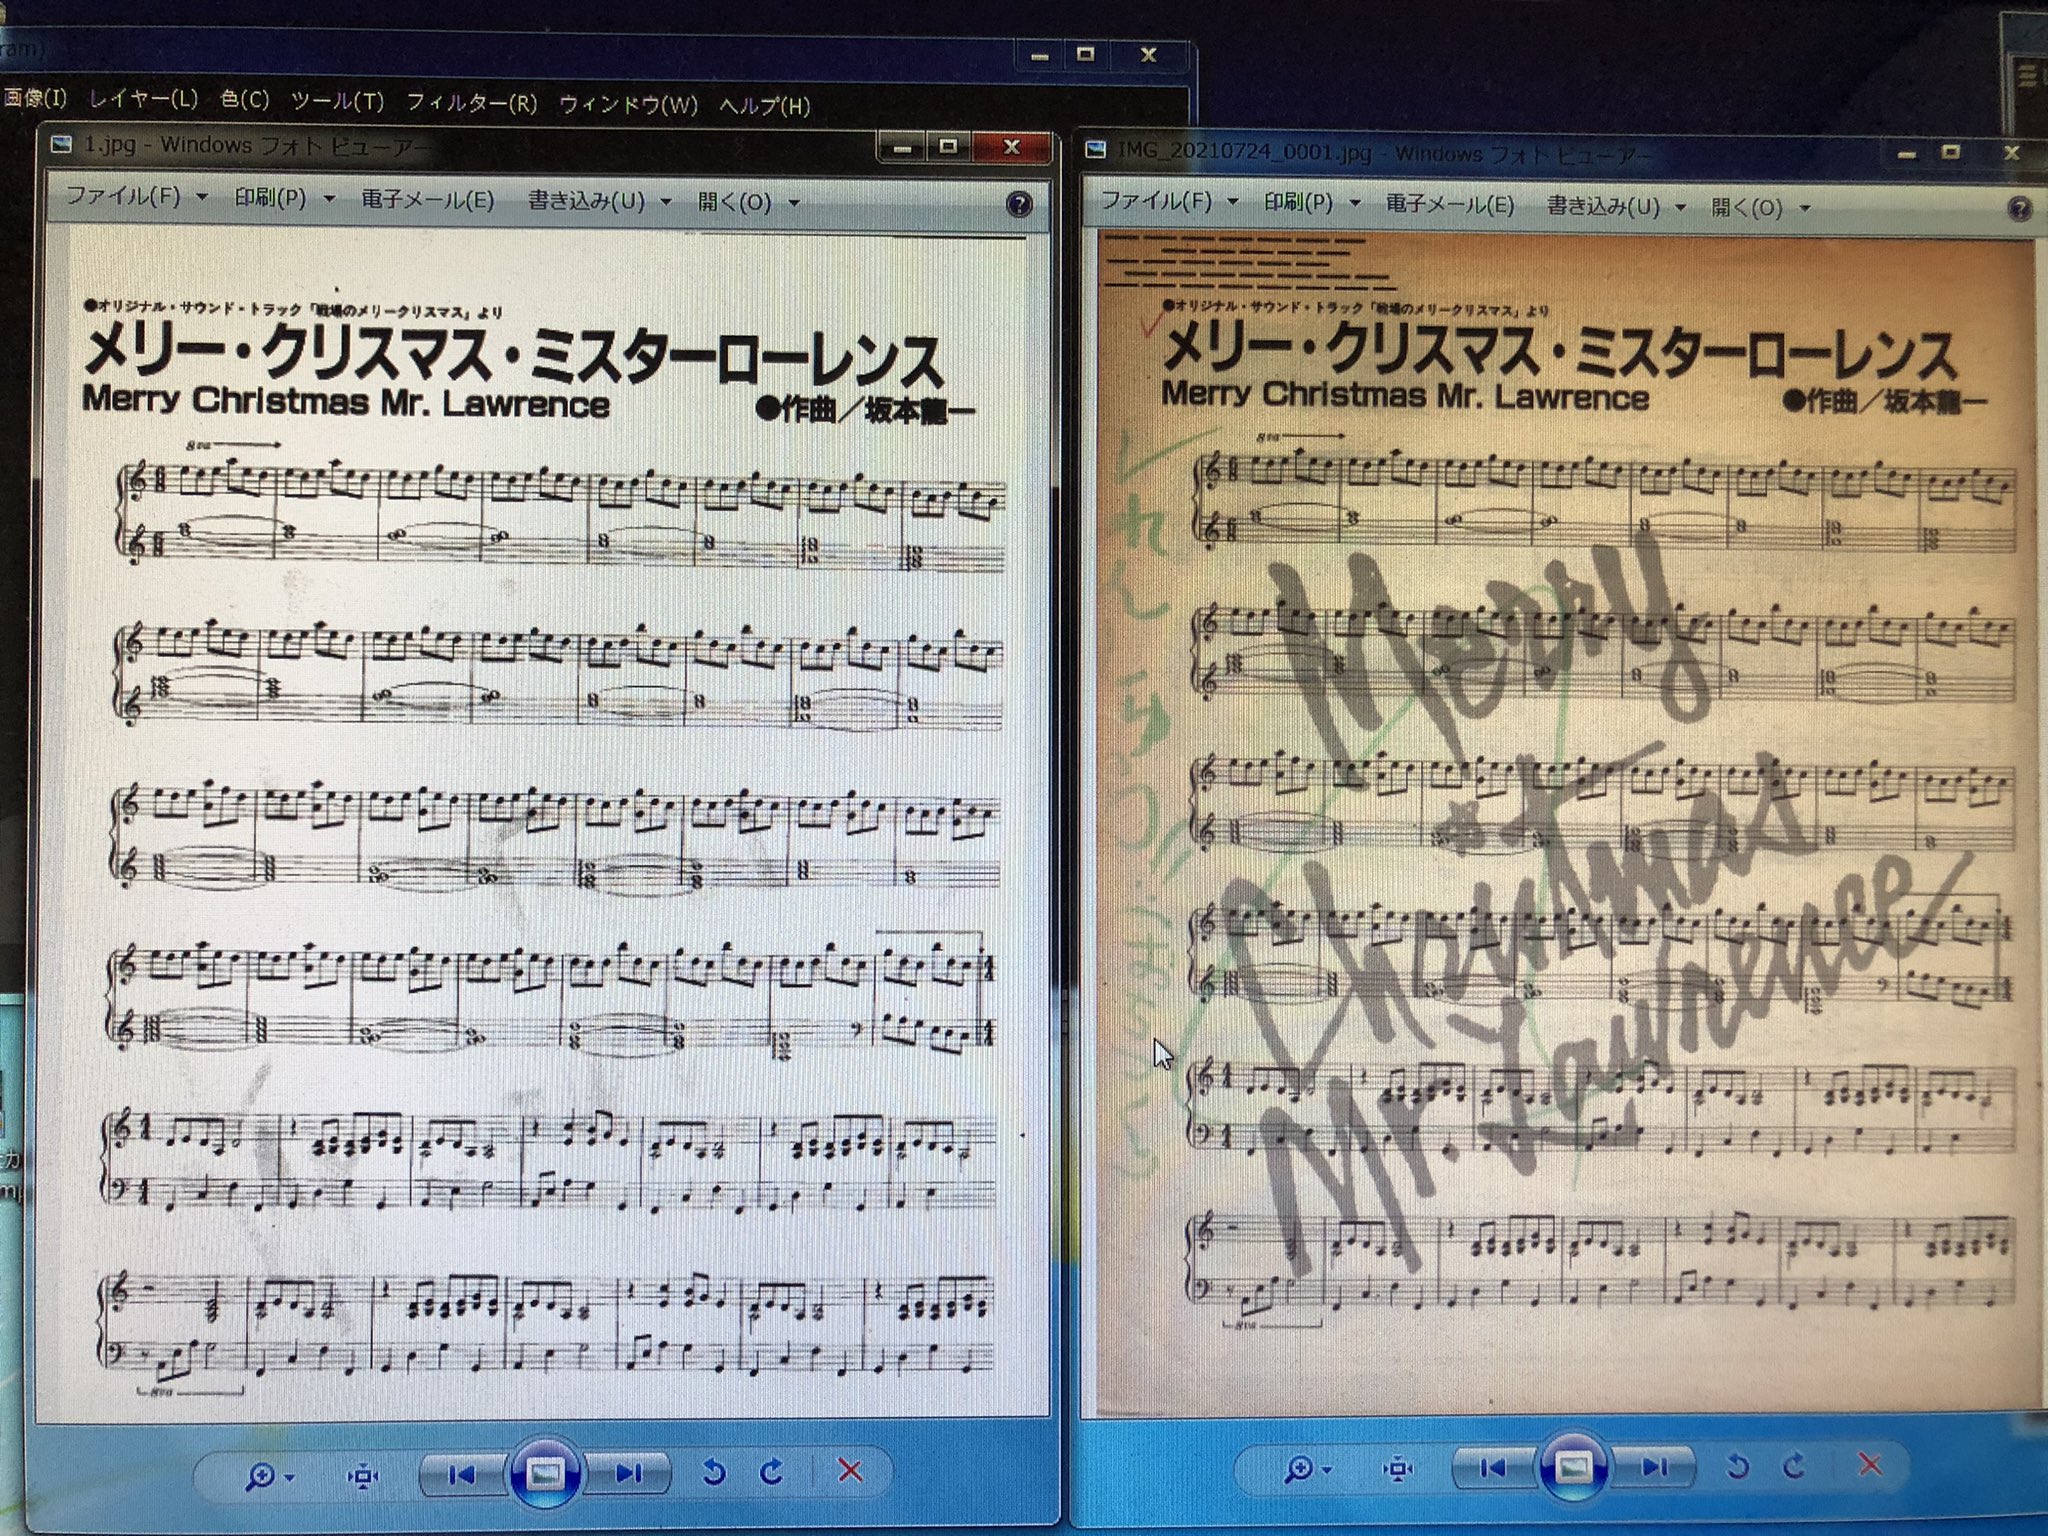Open ヘルプ(H) menu in background editor
The image size is (2048, 1536).
[x=764, y=105]
